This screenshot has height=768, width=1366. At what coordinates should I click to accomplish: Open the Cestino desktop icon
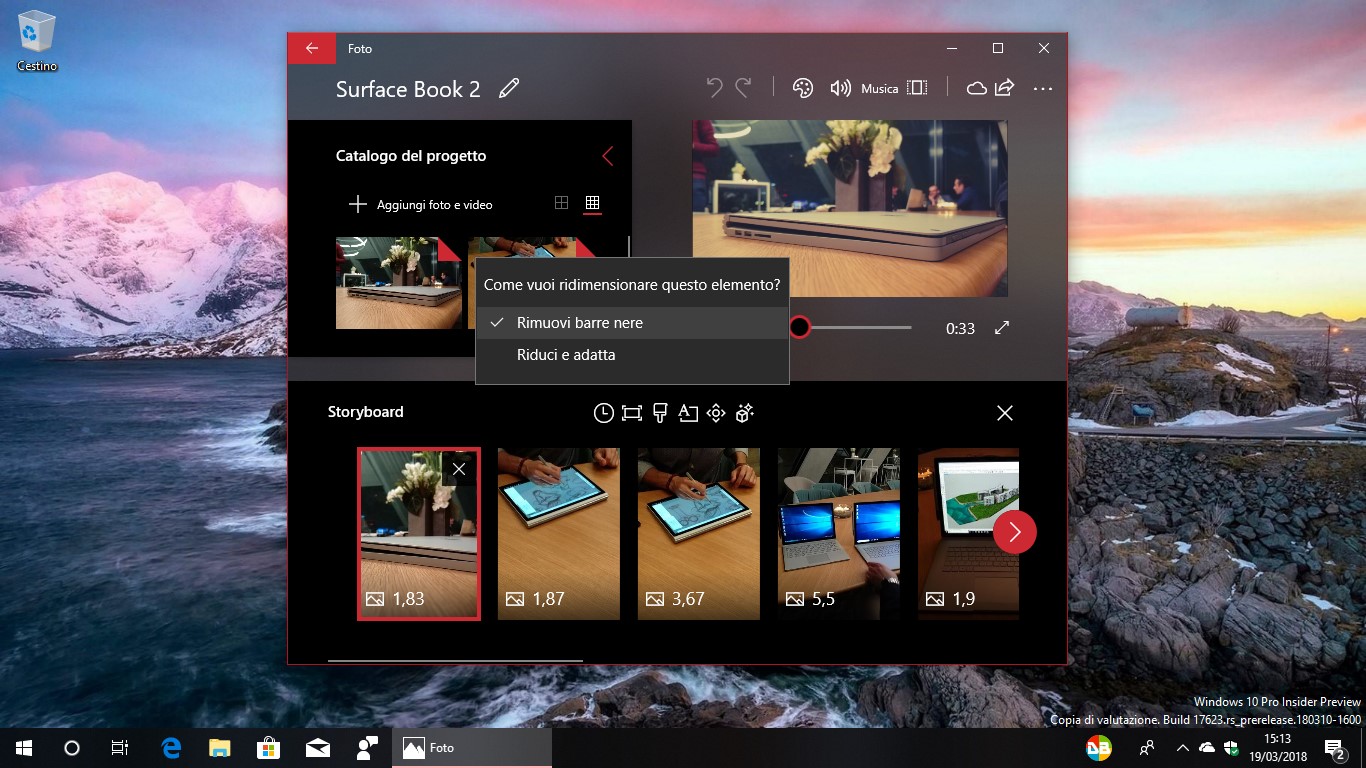pyautogui.click(x=37, y=40)
